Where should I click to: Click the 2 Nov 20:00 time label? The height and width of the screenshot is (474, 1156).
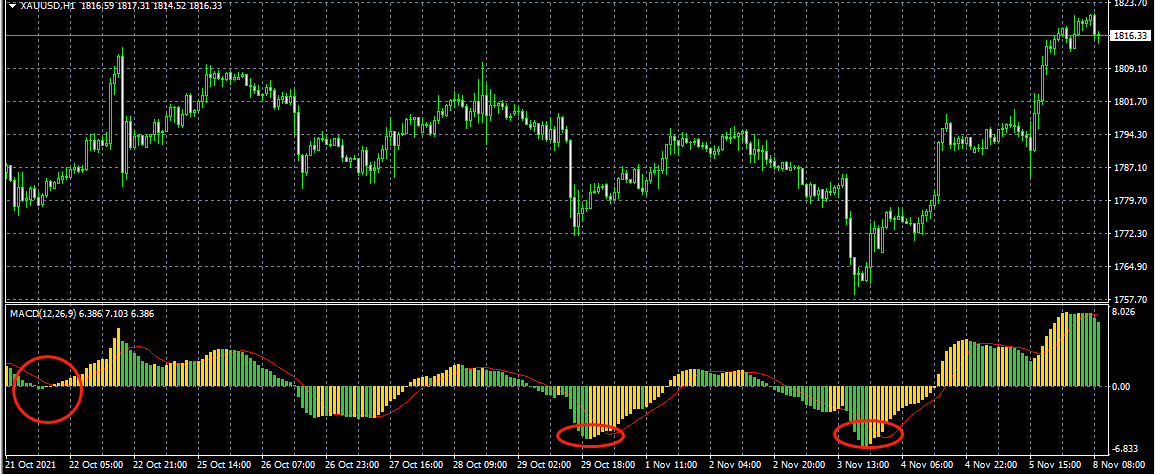tap(800, 466)
